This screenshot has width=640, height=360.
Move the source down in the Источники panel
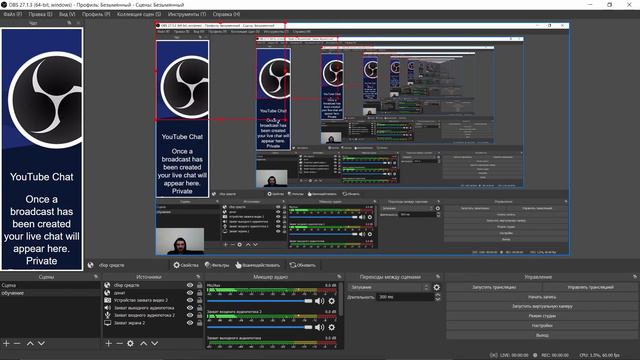(x=154, y=343)
